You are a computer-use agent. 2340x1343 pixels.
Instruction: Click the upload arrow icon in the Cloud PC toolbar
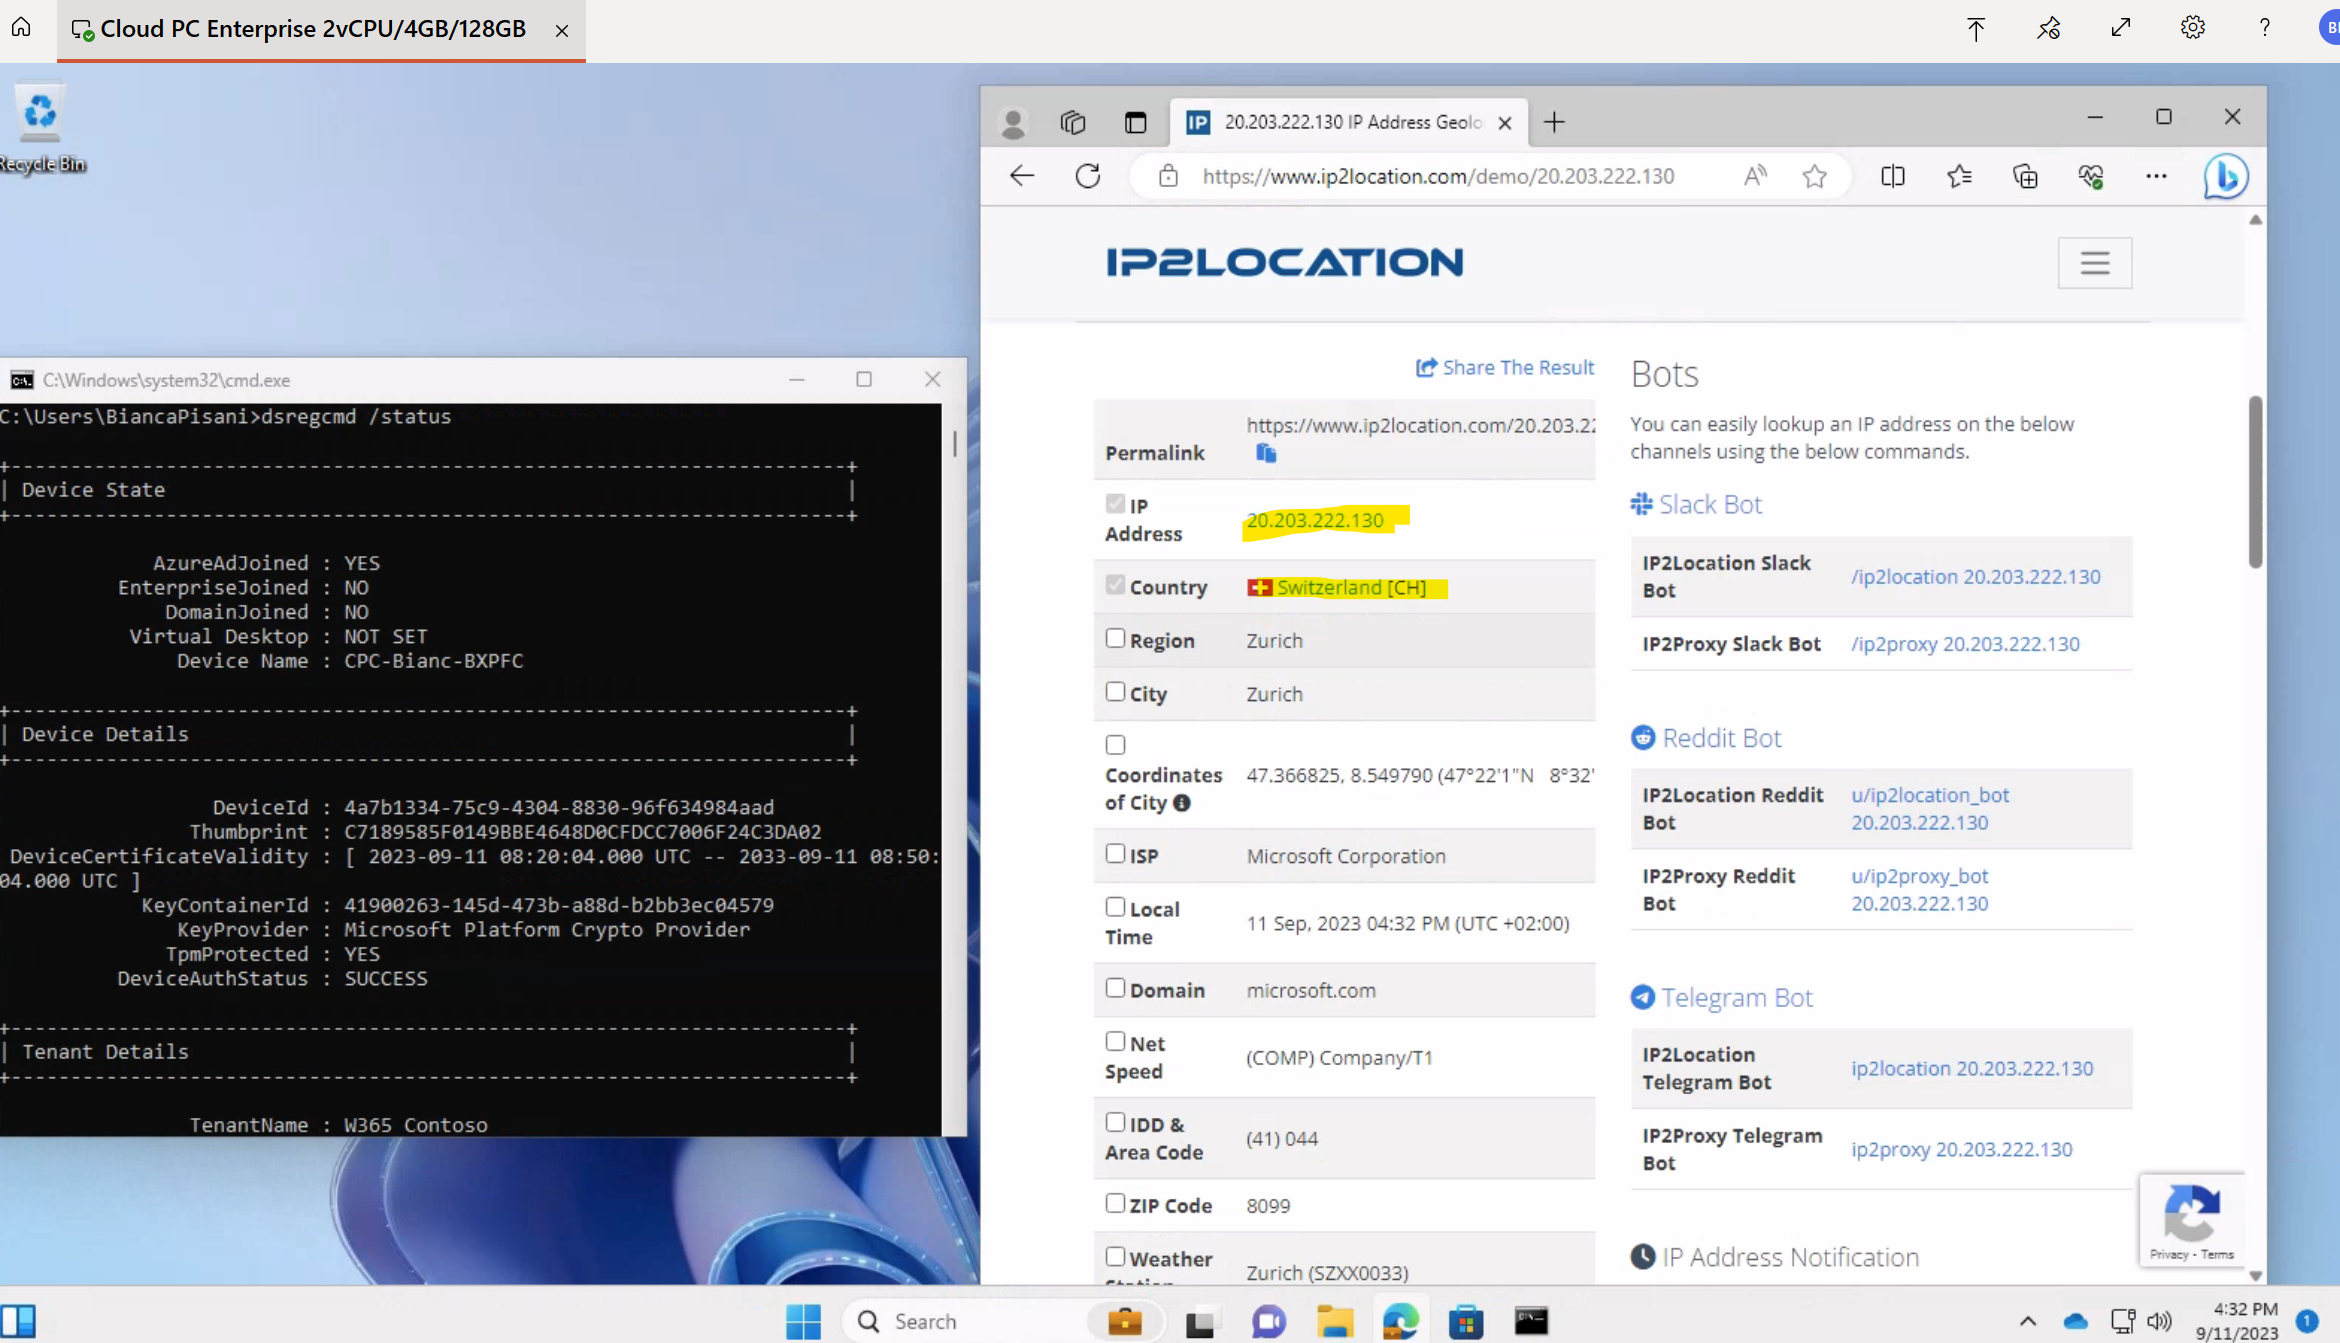click(1975, 28)
